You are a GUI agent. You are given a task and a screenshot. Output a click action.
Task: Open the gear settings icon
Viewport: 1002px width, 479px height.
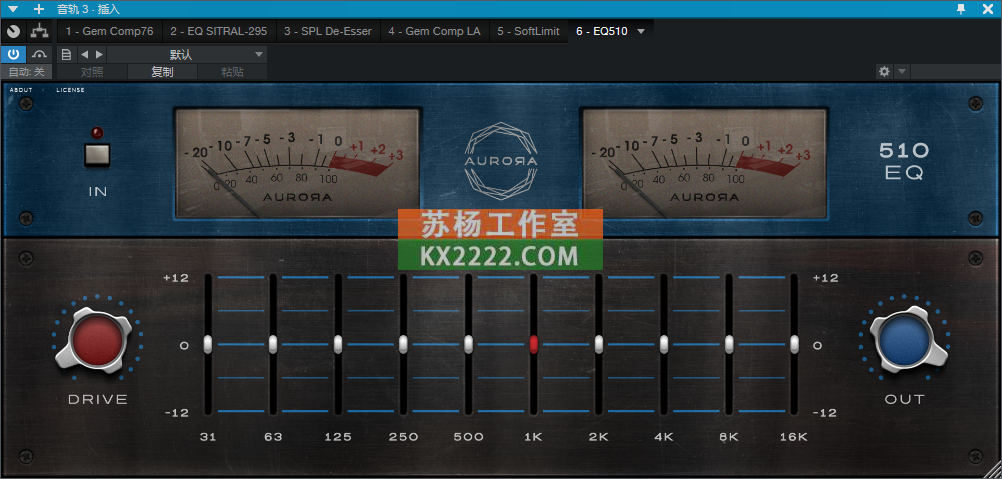pos(884,72)
